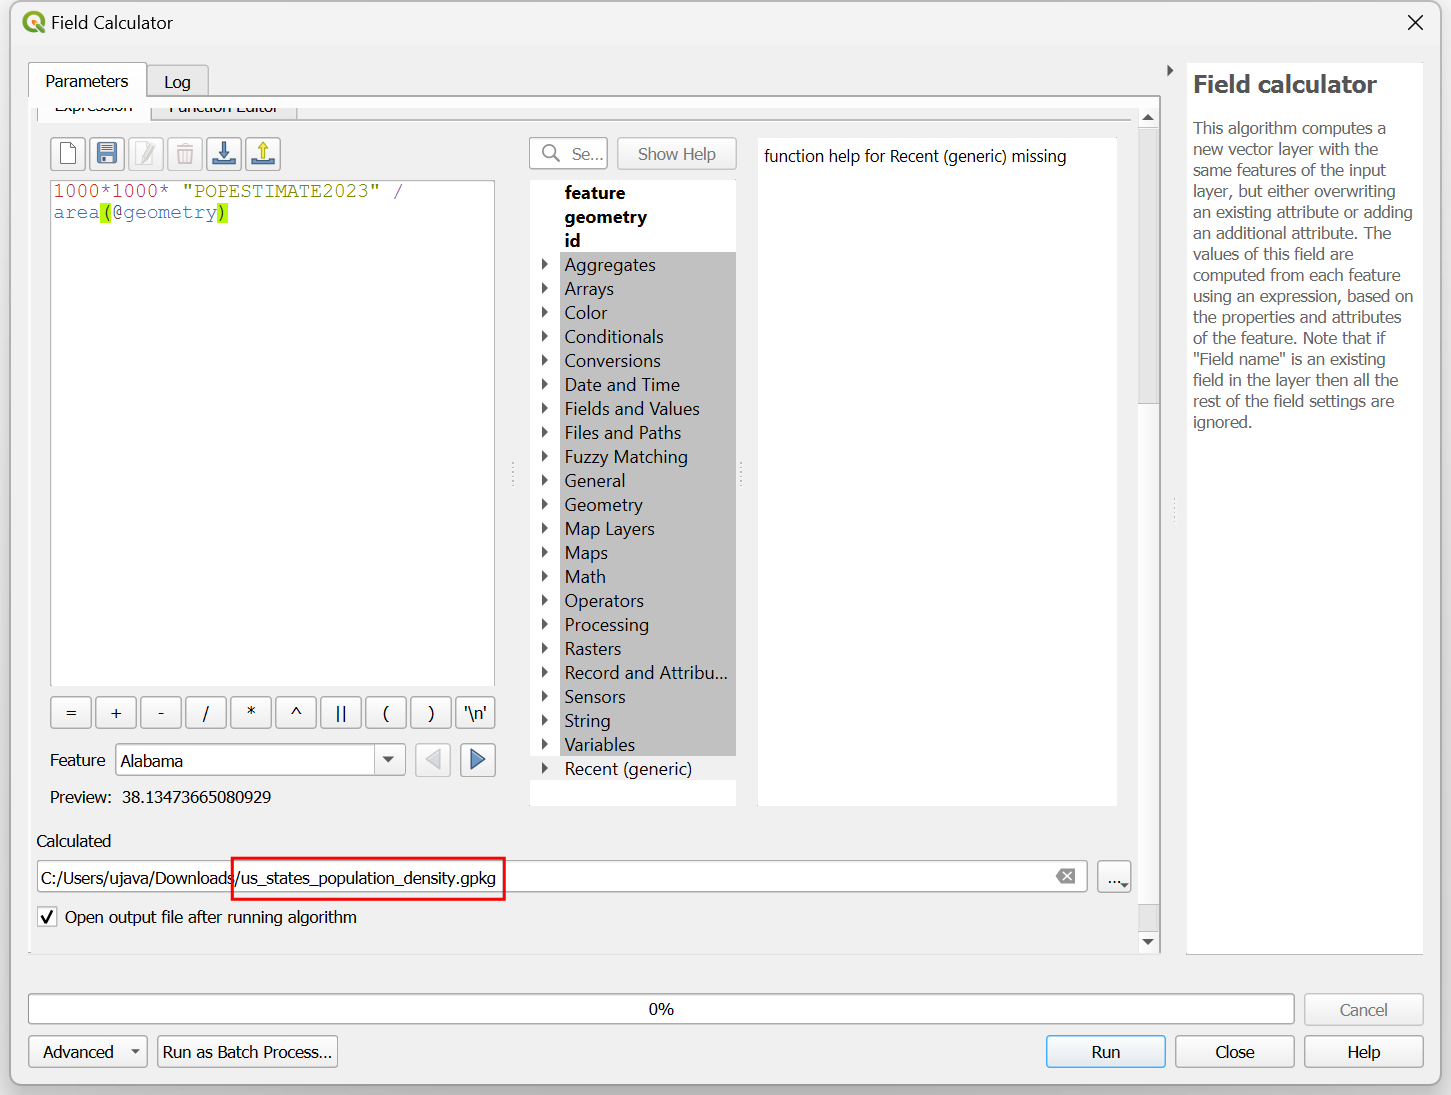Select the Parameters tab
This screenshot has width=1451, height=1095.
pos(87,81)
